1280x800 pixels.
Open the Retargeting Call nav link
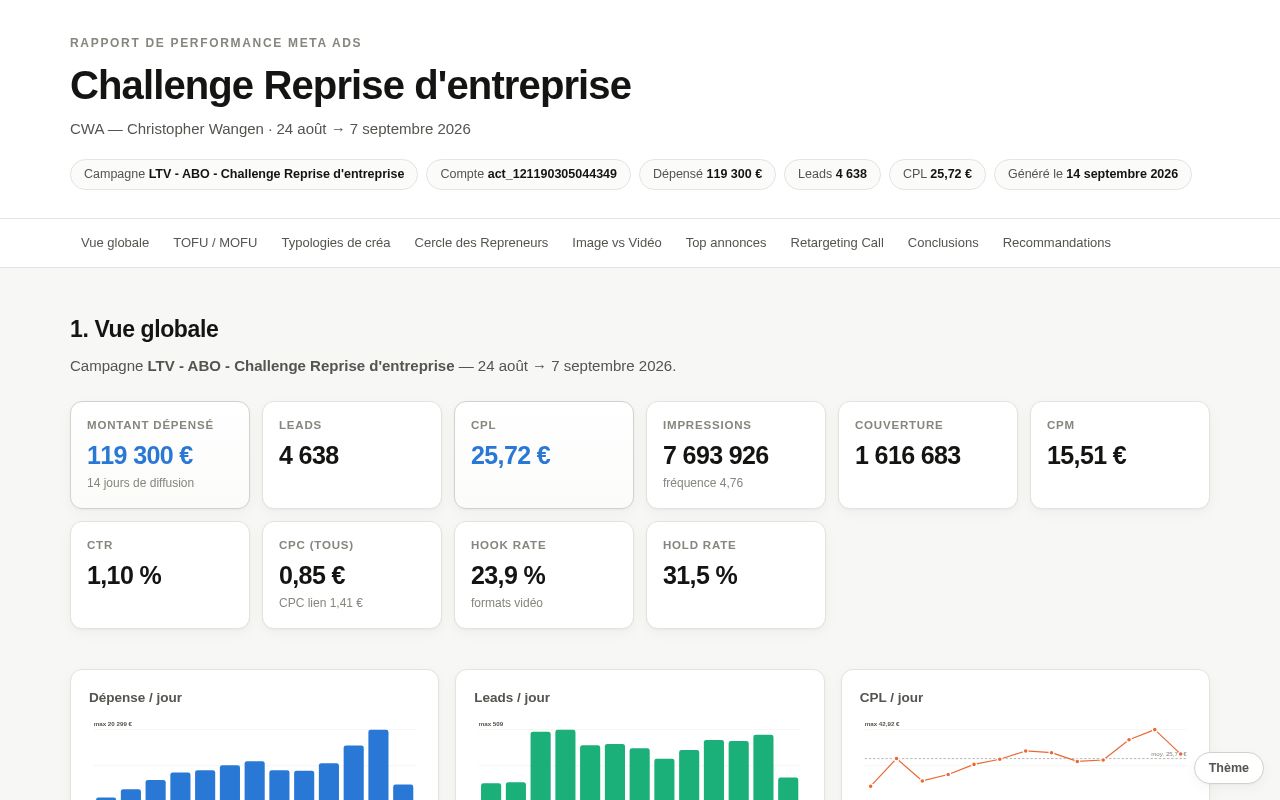tap(837, 243)
